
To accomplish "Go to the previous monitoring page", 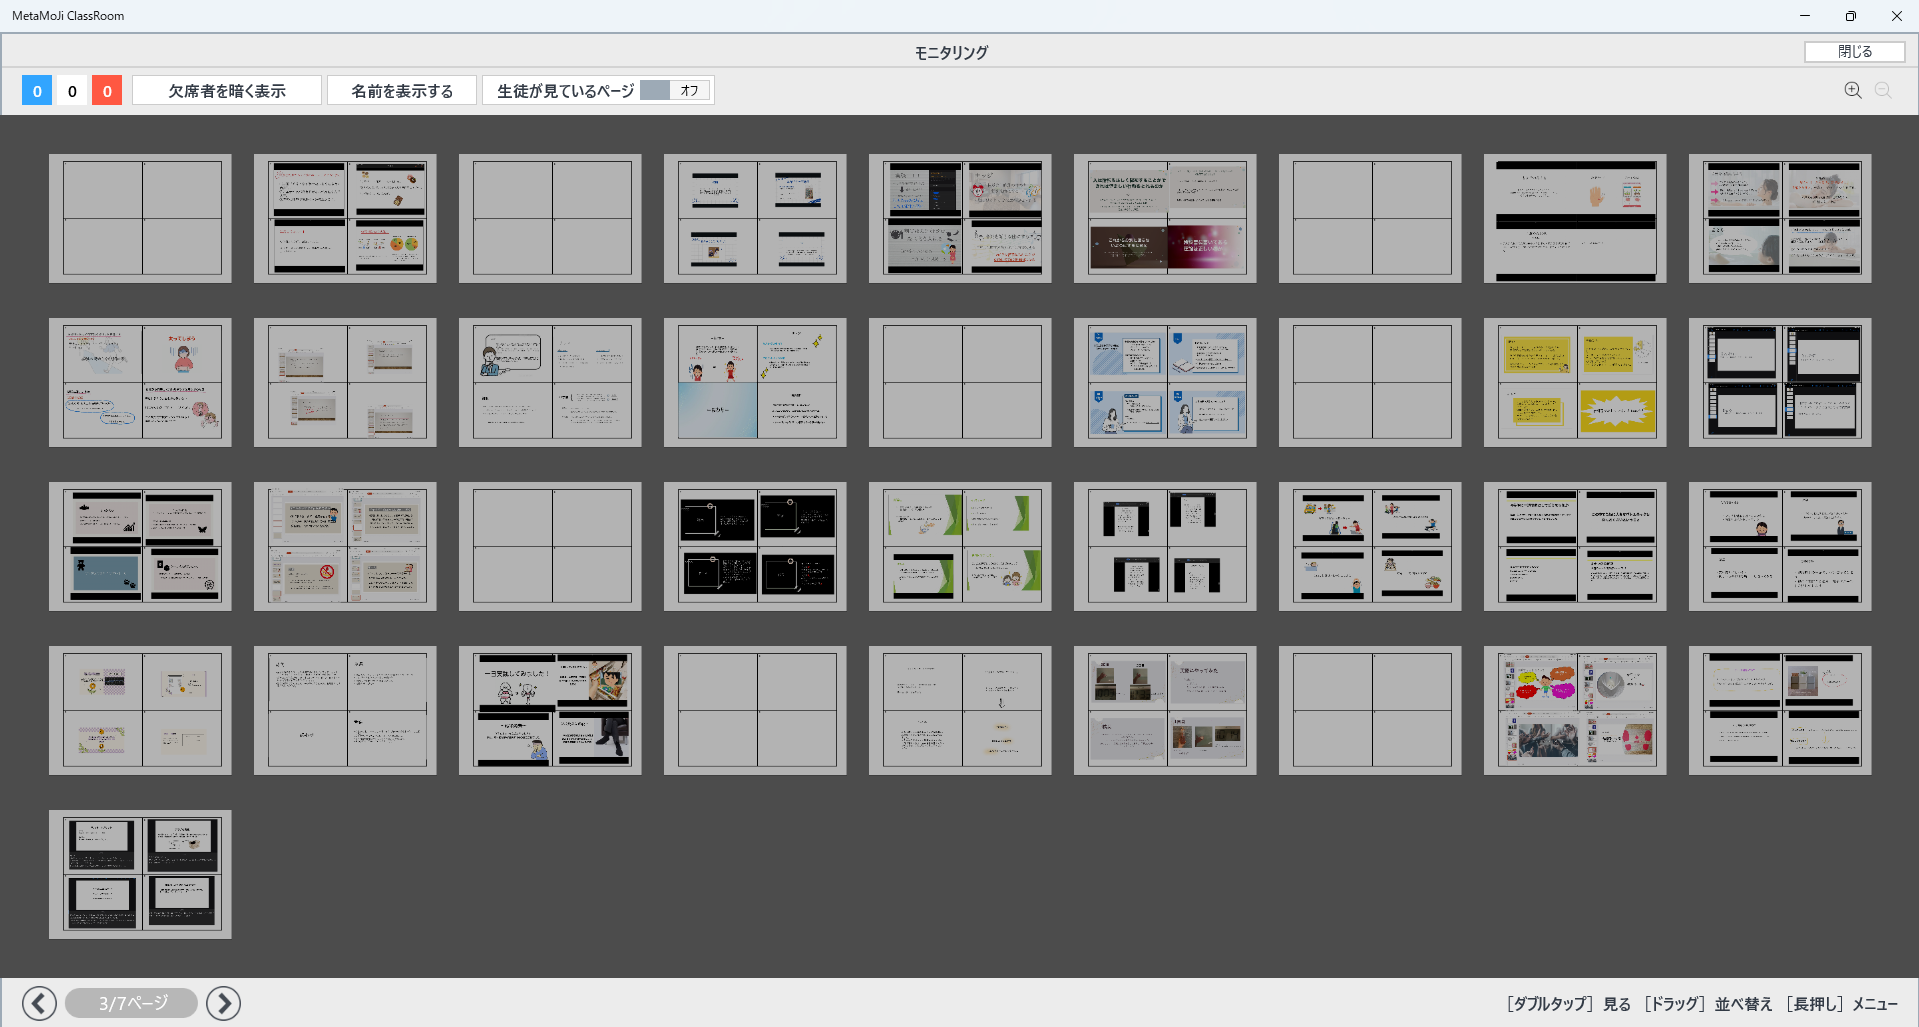I will pyautogui.click(x=39, y=1003).
